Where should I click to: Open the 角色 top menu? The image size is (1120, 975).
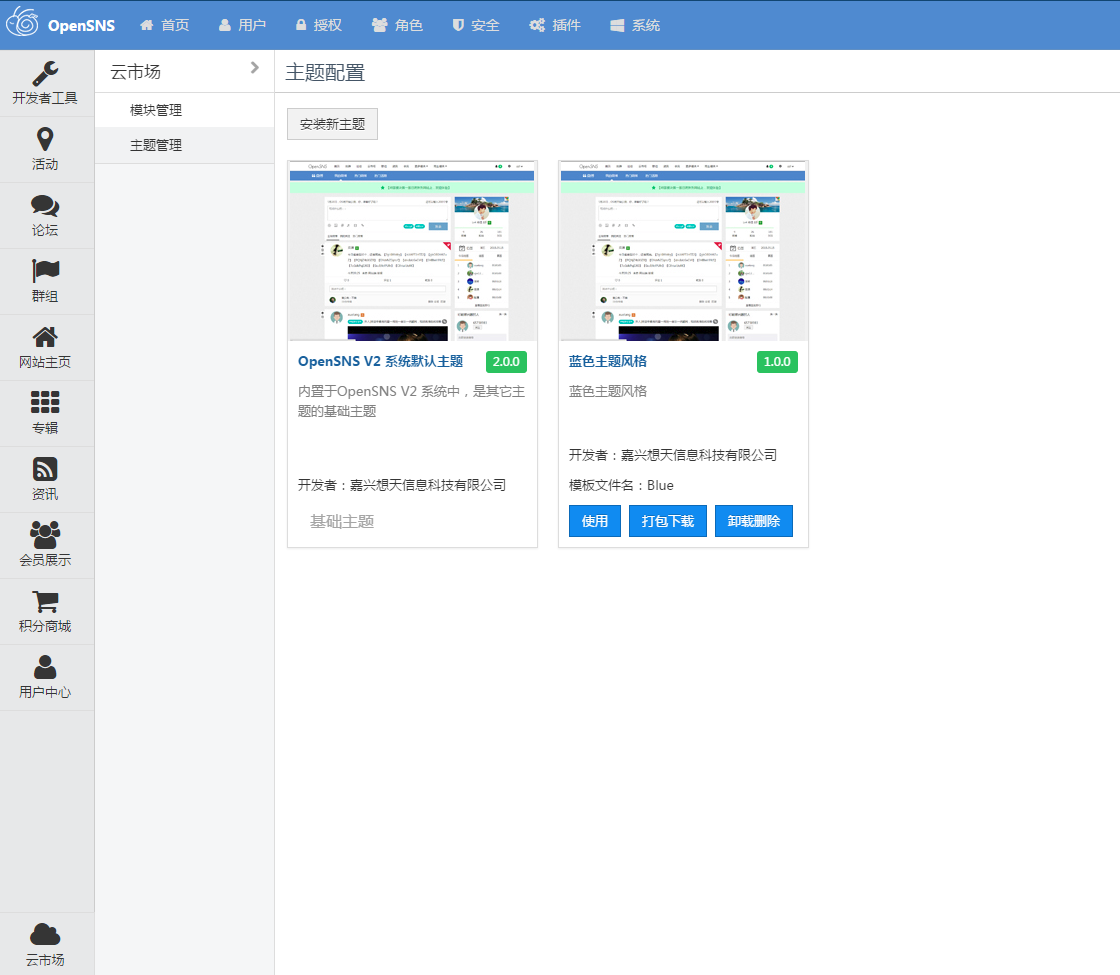pos(397,25)
